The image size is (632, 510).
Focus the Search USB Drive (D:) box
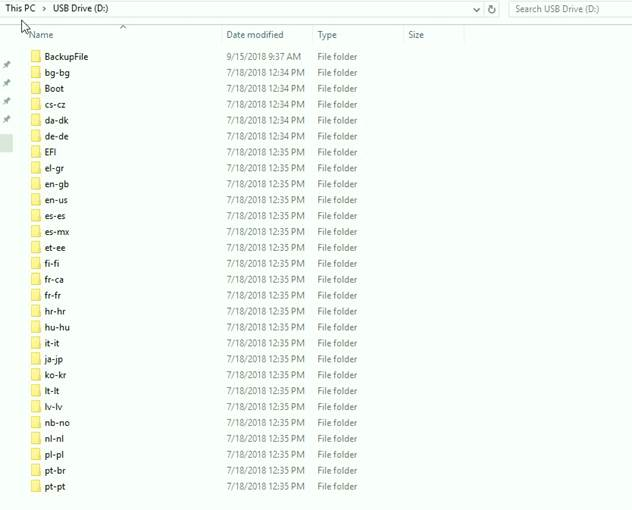tap(571, 9)
